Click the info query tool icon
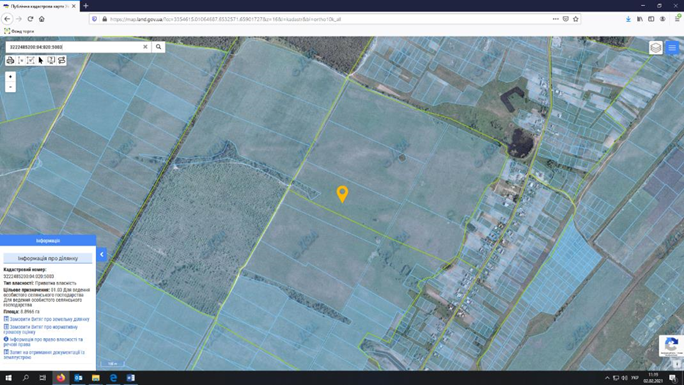The width and height of the screenshot is (684, 385). click(x=51, y=60)
